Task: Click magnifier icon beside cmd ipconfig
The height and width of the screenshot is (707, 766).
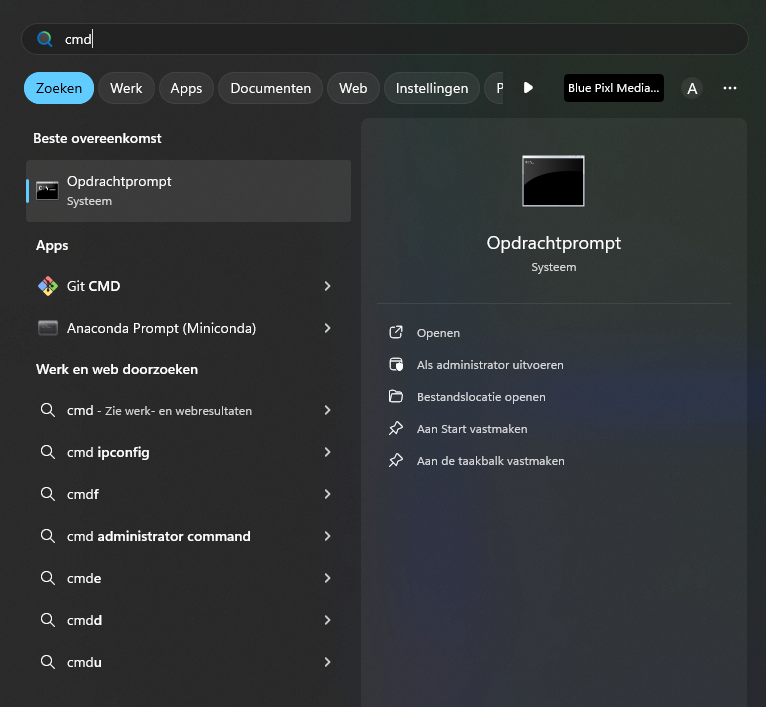Action: click(47, 452)
